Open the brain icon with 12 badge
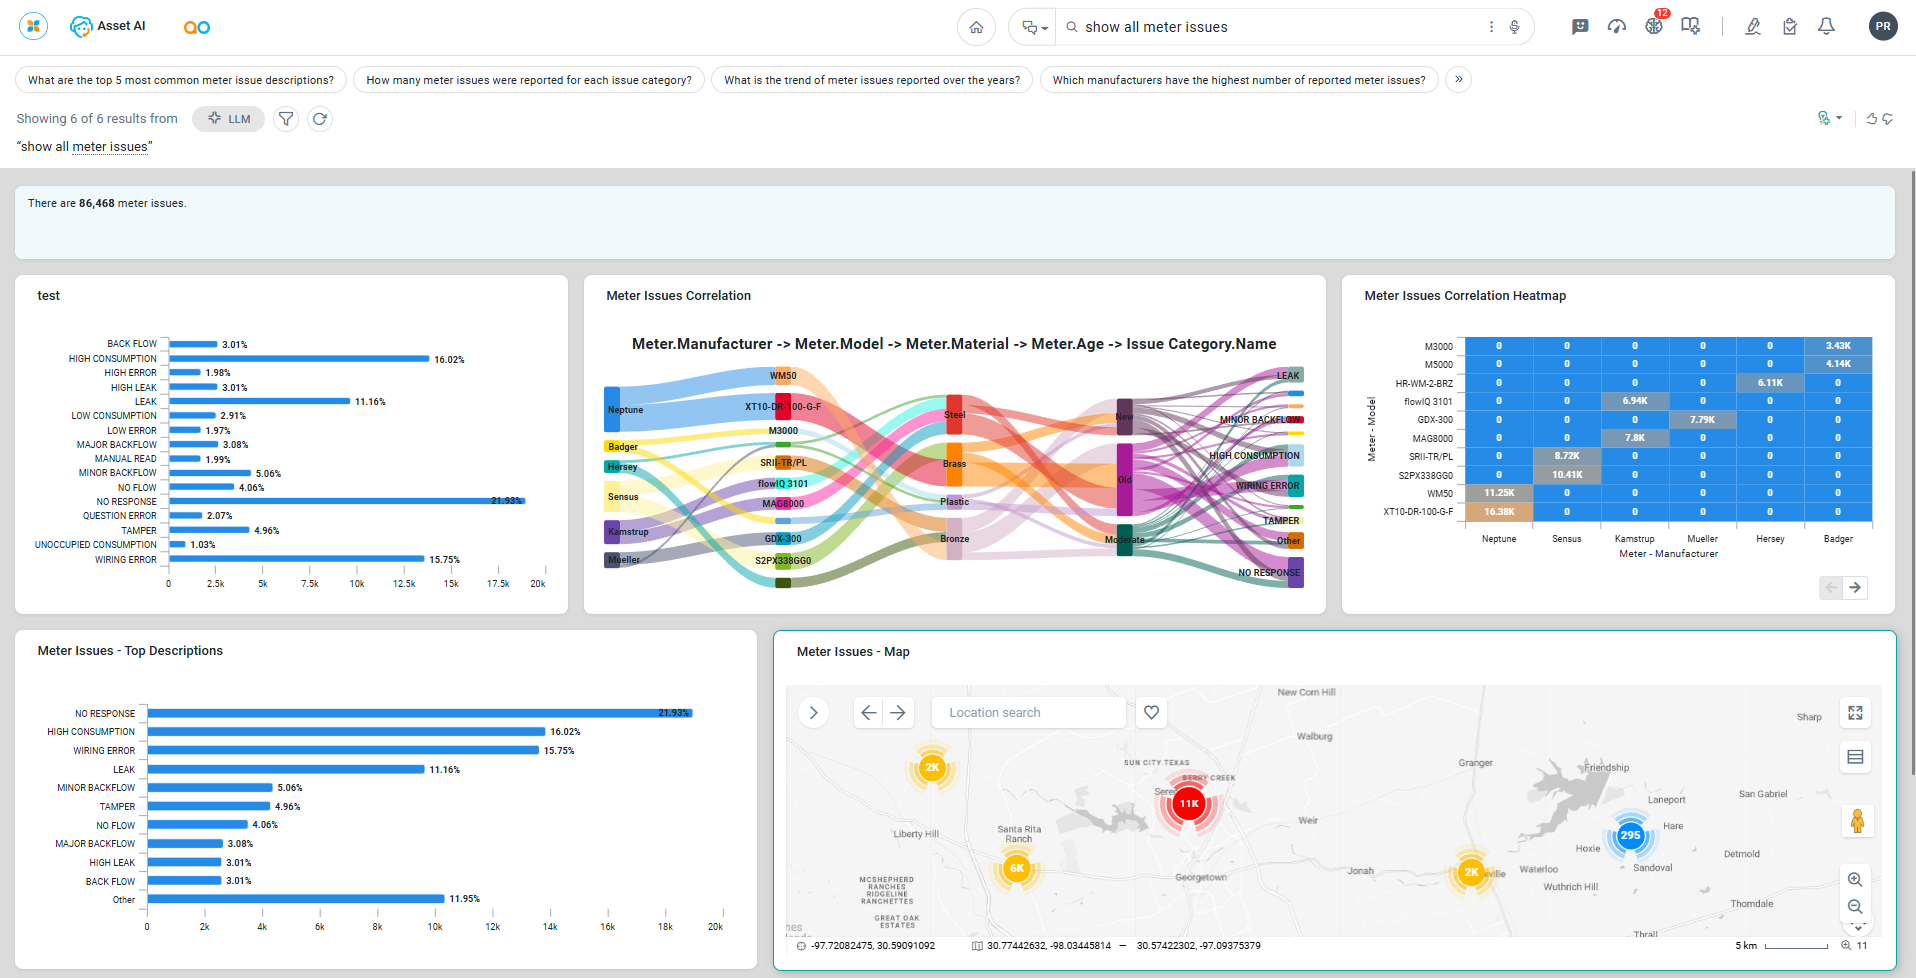 click(1654, 26)
